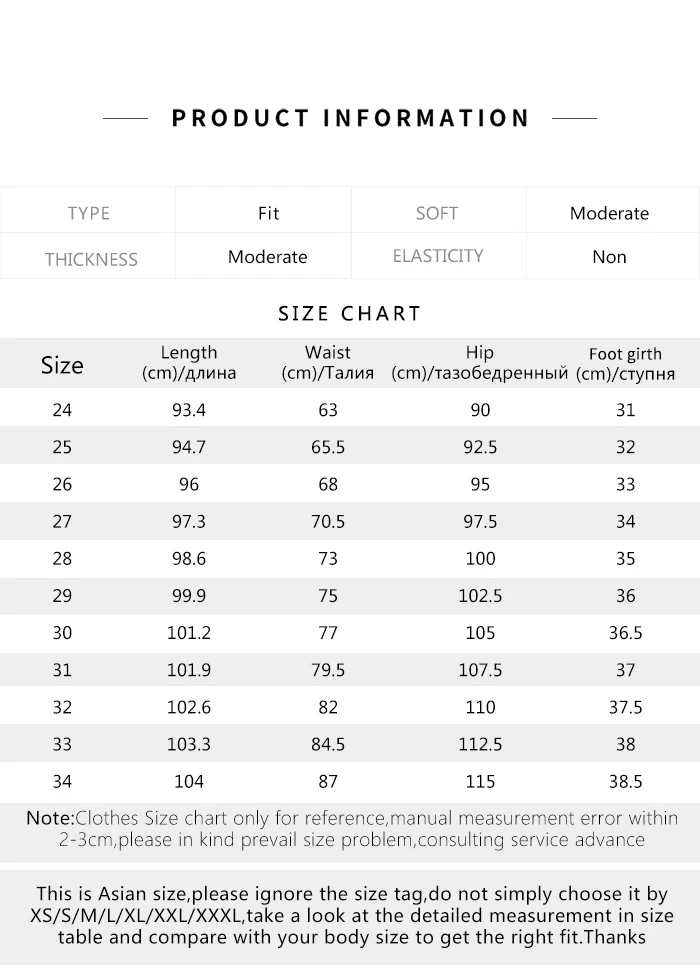The width and height of the screenshot is (700, 972).
Task: Click the PRODUCT INFORMATION heading
Action: click(350, 118)
